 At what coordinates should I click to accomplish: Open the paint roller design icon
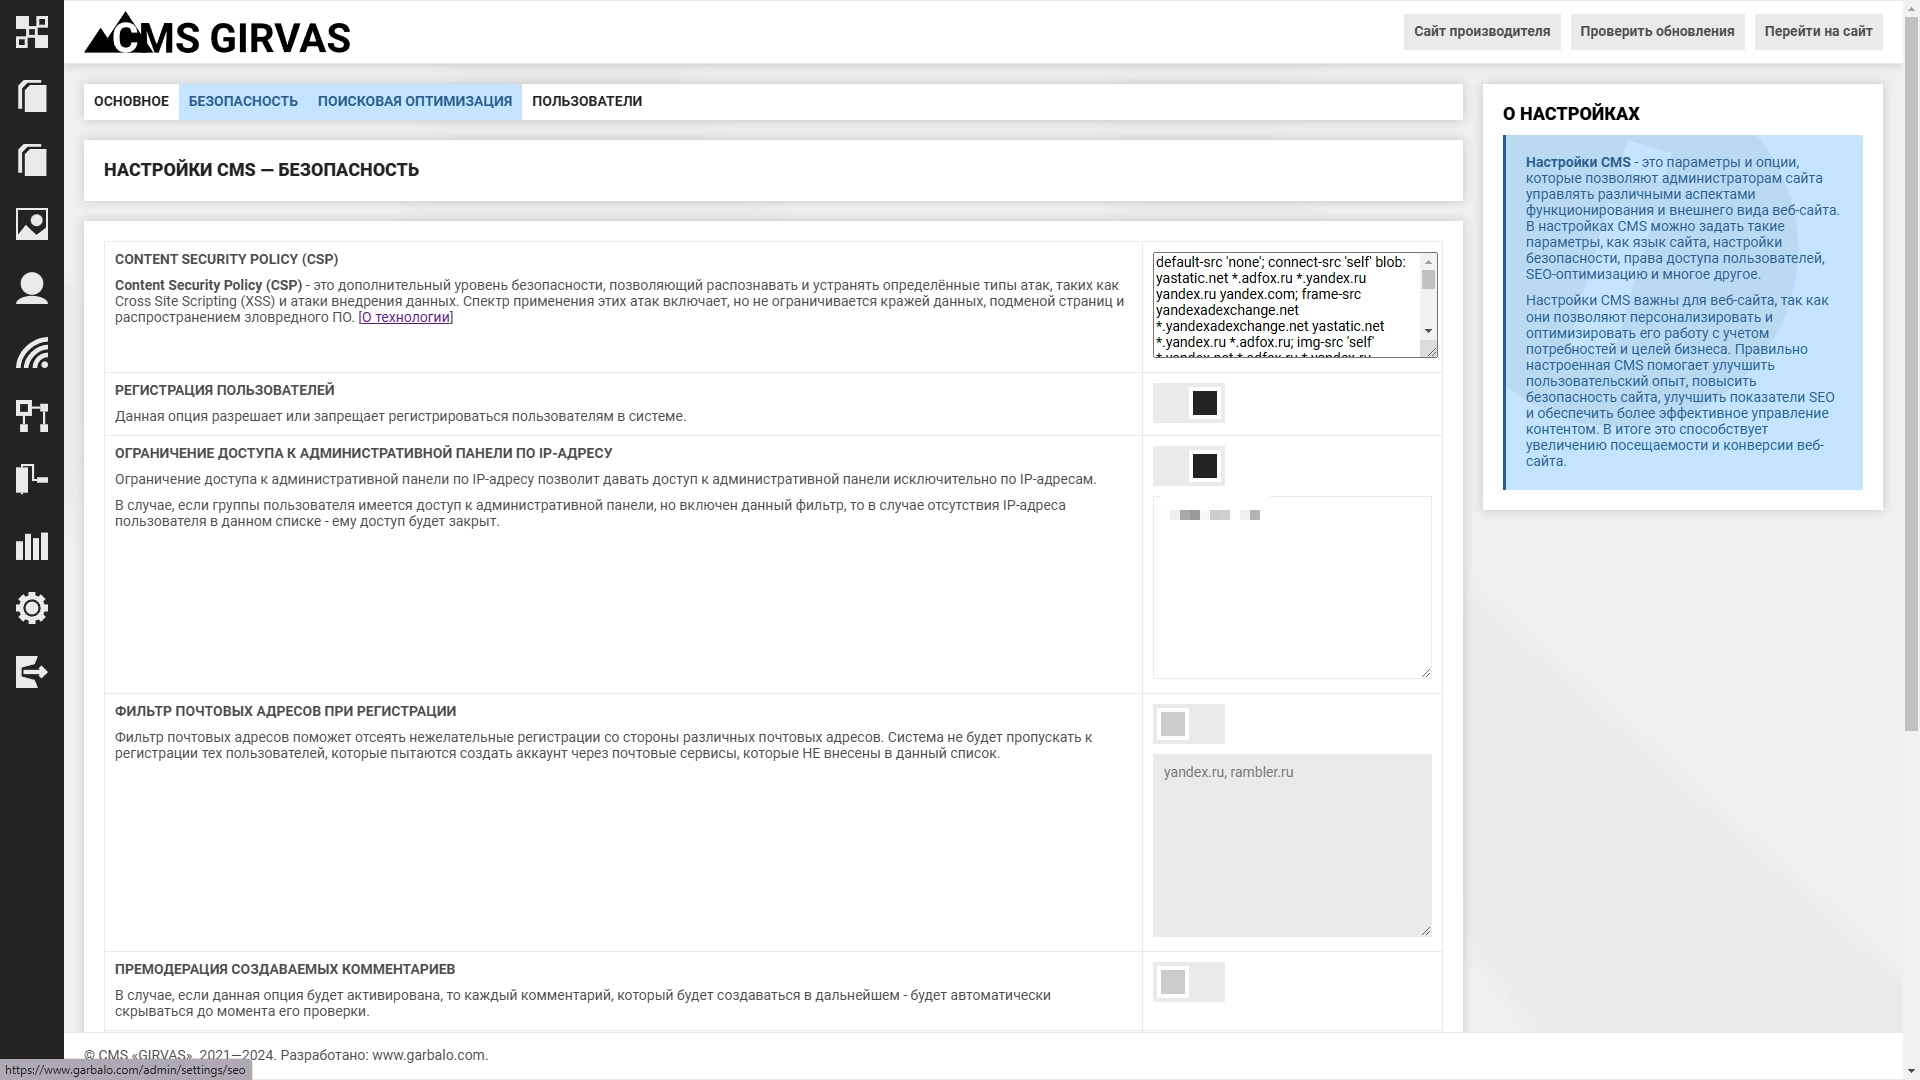coord(31,480)
